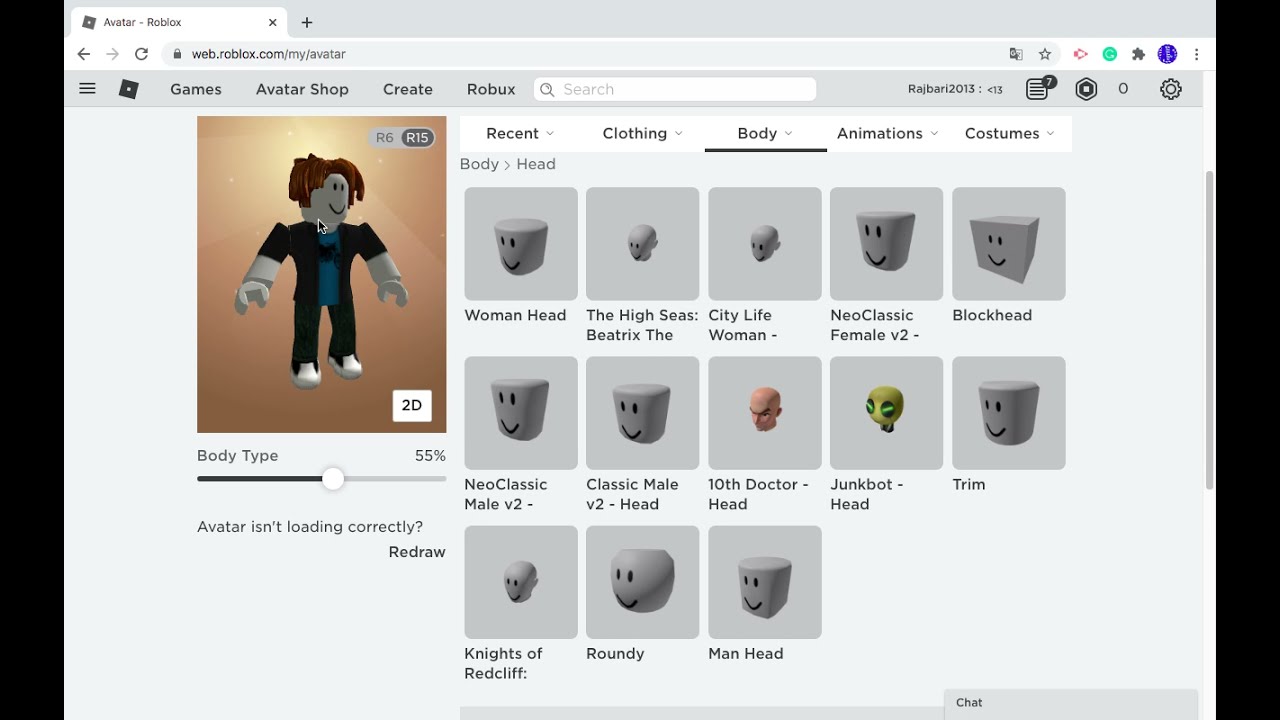Switch avatar rig to R6

(x=385, y=138)
